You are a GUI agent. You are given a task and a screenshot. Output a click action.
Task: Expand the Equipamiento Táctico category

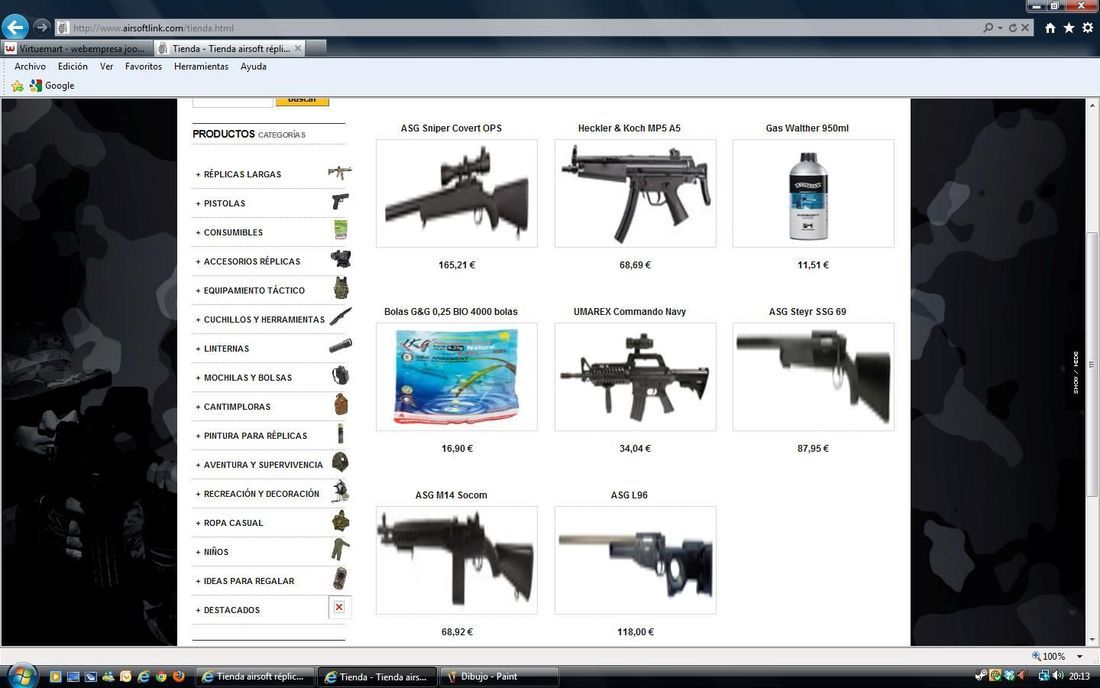coord(250,290)
